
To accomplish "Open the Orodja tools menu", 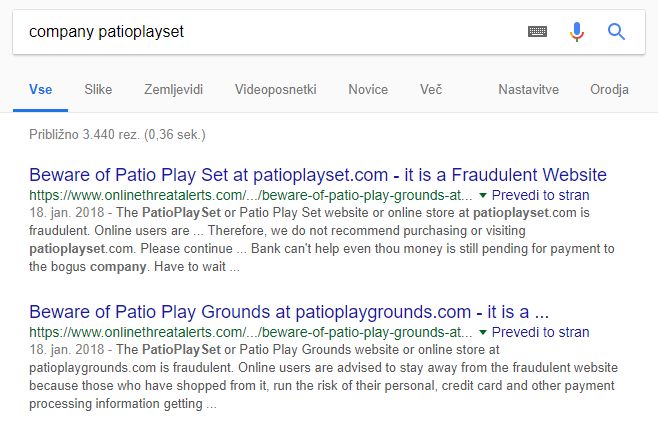I will [609, 89].
